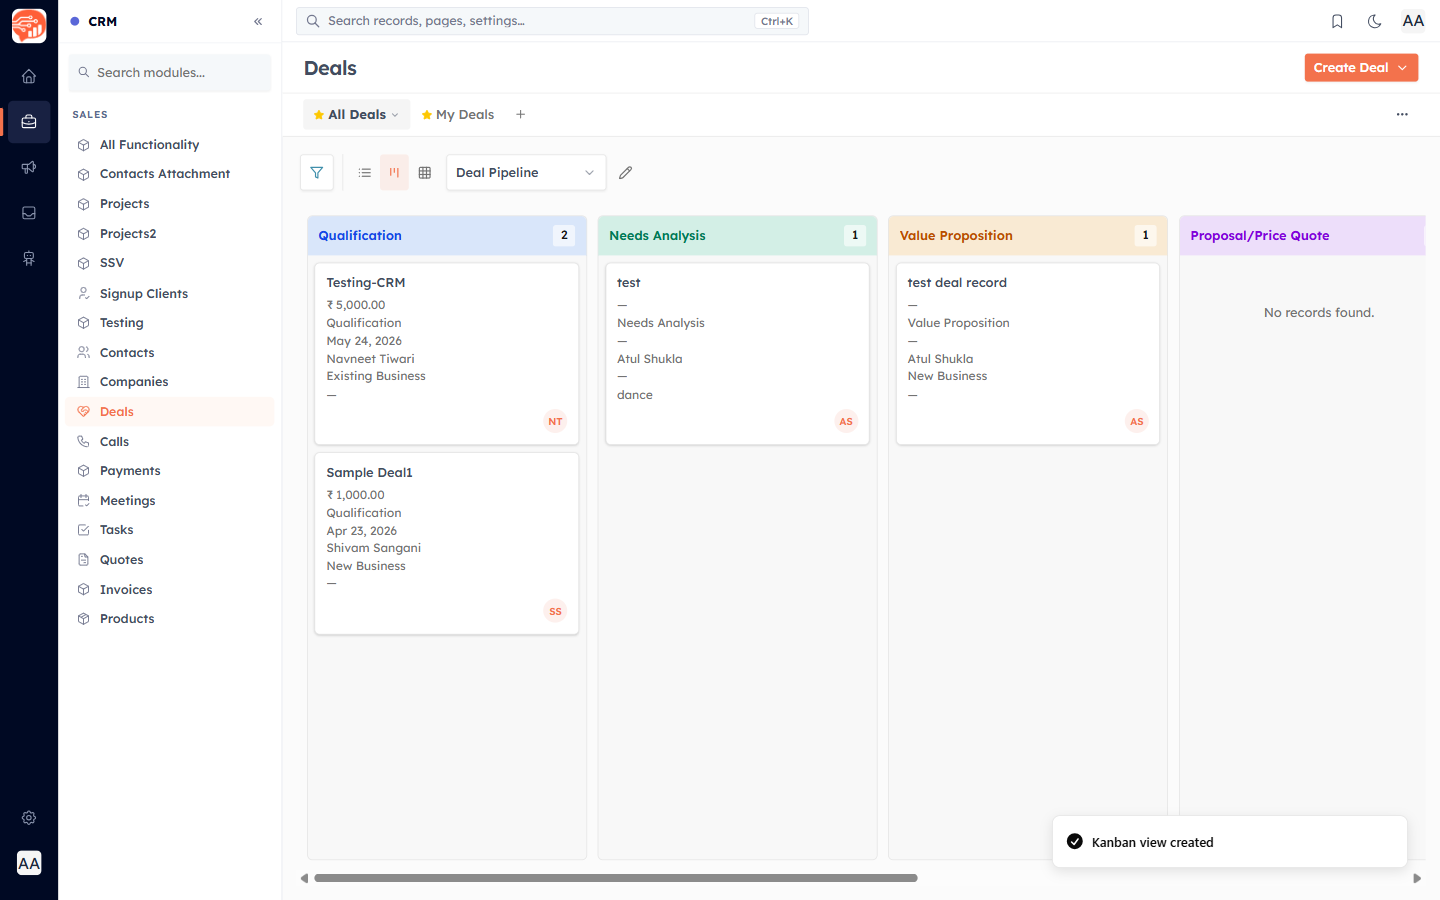Screen dimensions: 1440x900
Task: Click the horizontal scrollbar thumb
Action: coord(616,878)
